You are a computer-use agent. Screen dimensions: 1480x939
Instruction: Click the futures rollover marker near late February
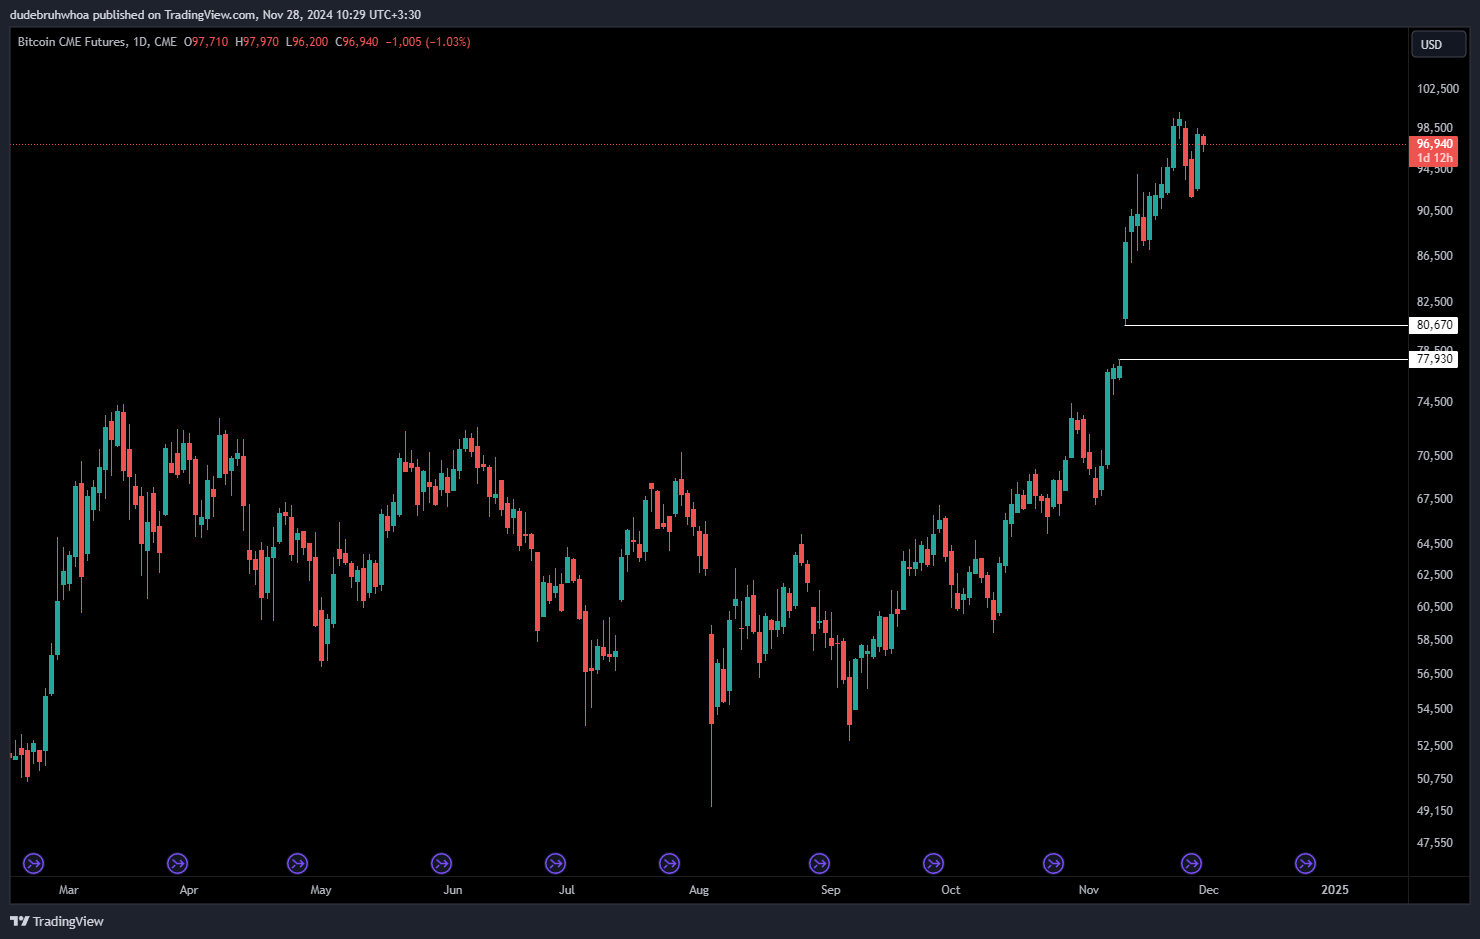pyautogui.click(x=33, y=863)
